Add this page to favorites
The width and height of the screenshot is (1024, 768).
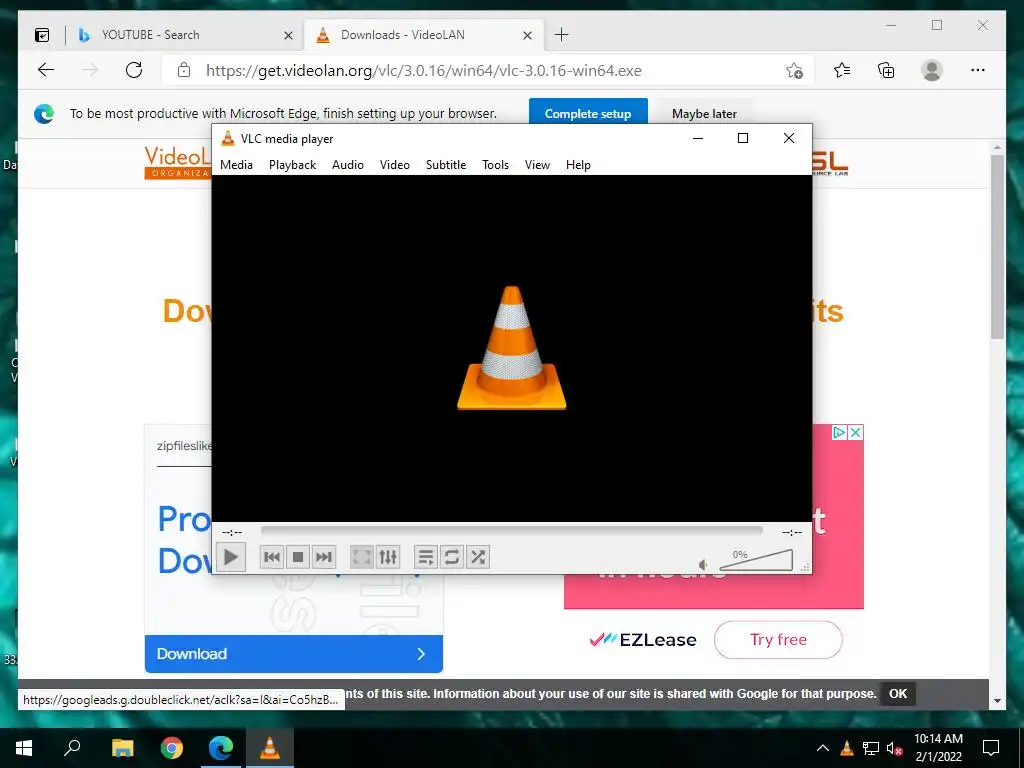pos(794,70)
